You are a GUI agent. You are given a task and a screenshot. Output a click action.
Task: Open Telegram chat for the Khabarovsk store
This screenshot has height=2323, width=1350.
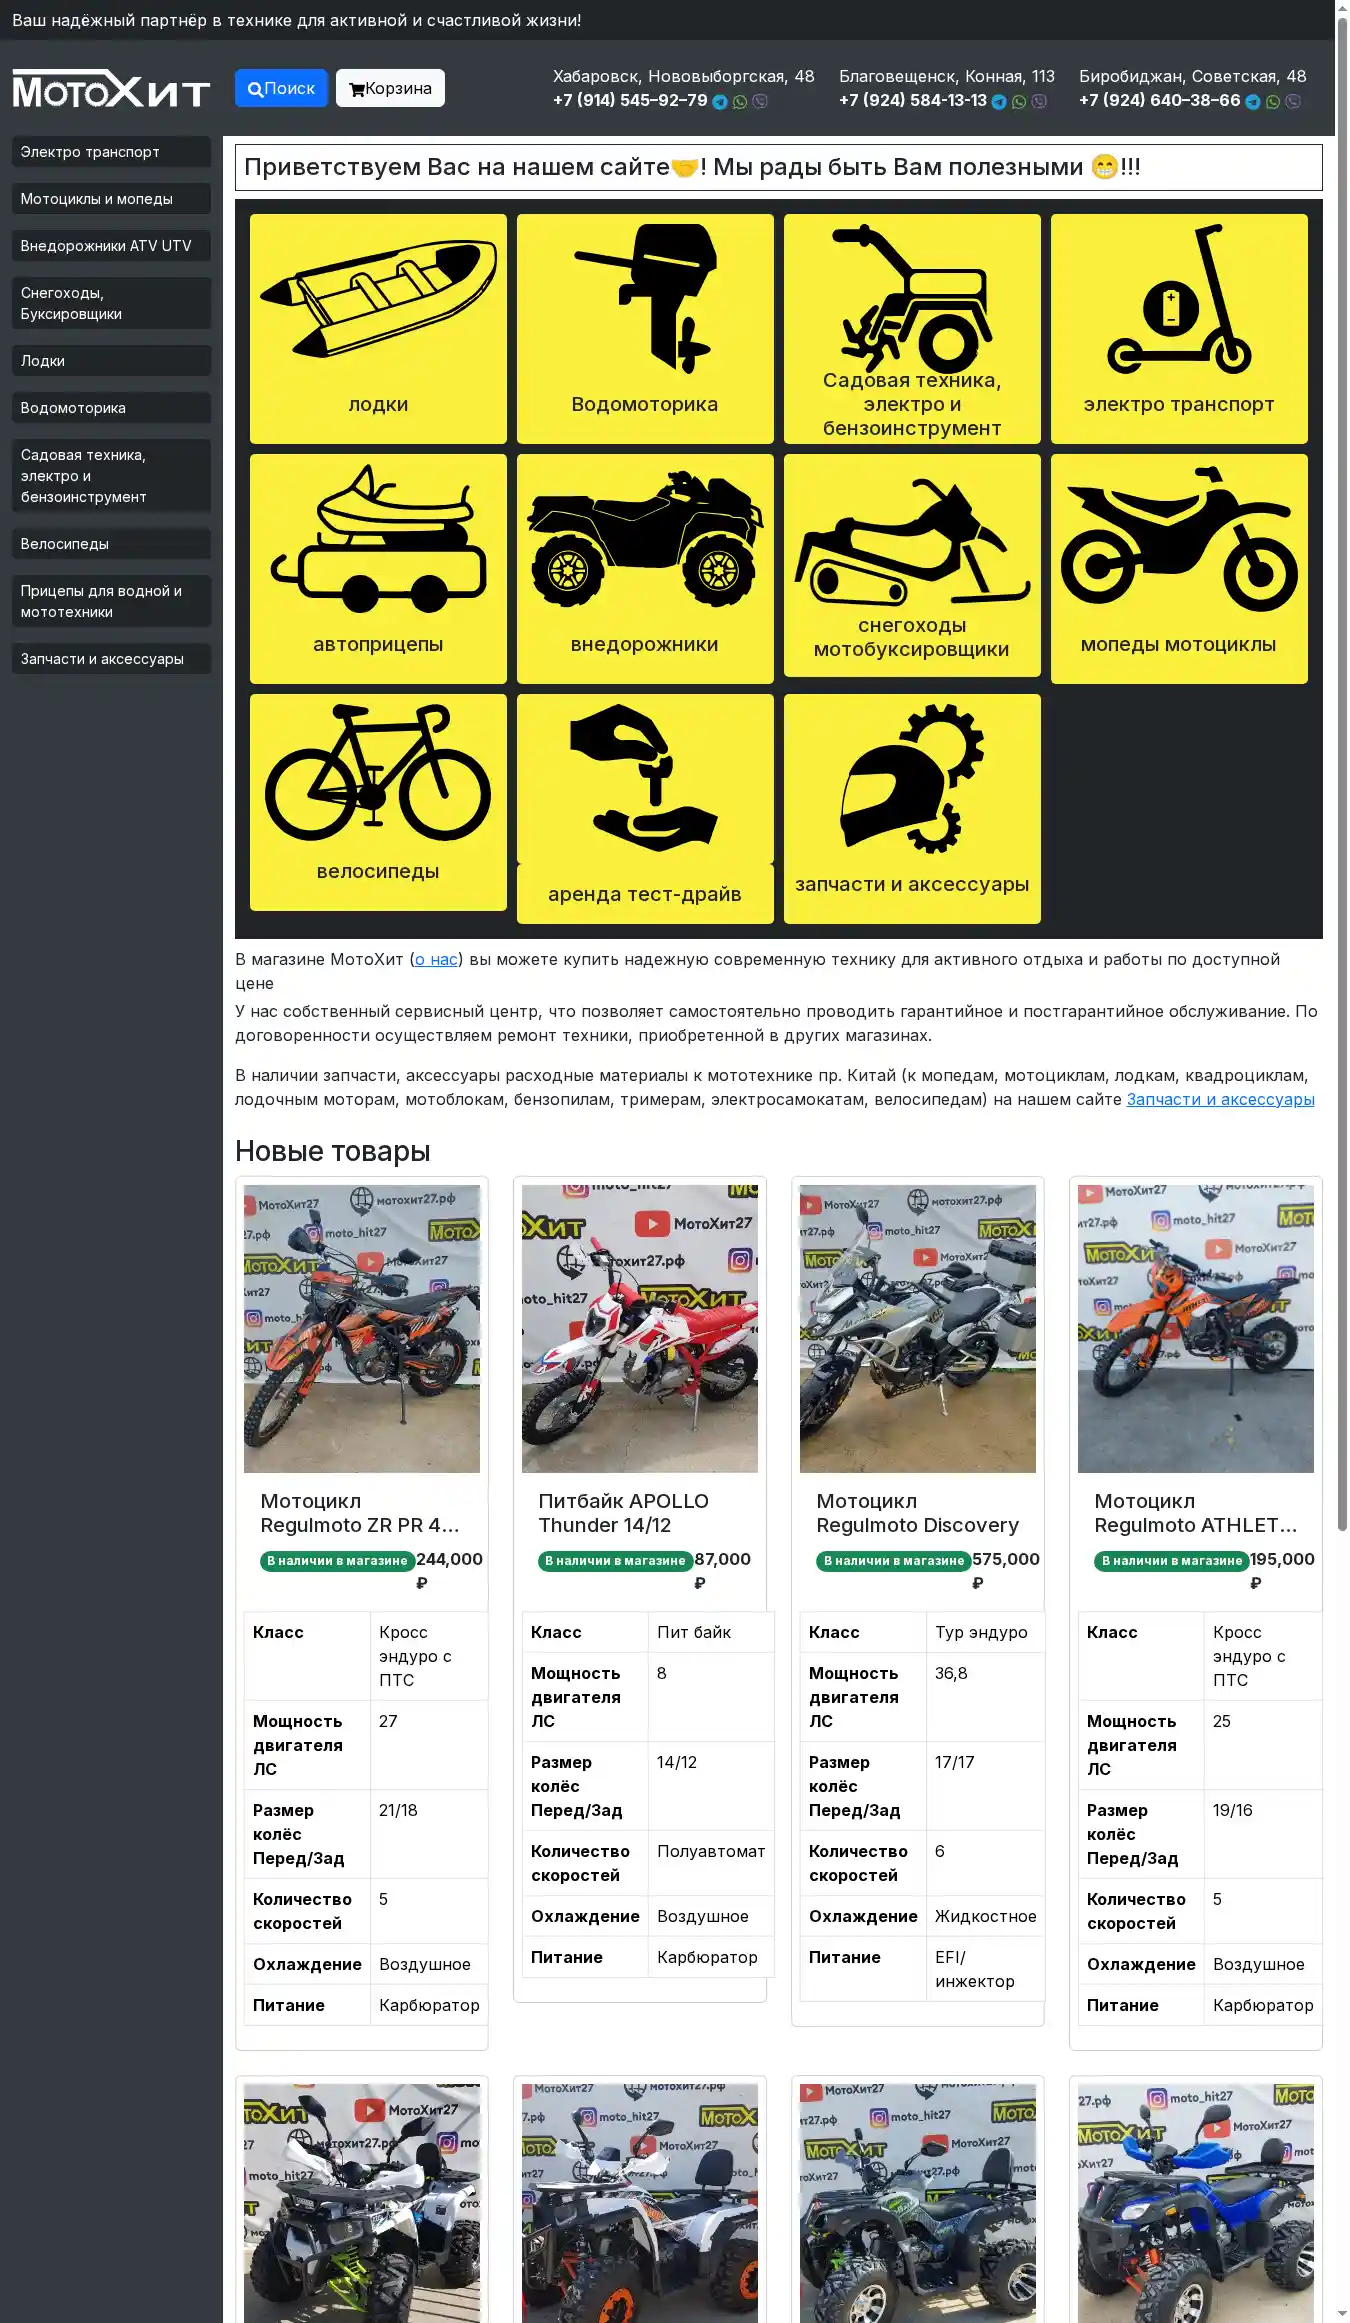point(720,102)
